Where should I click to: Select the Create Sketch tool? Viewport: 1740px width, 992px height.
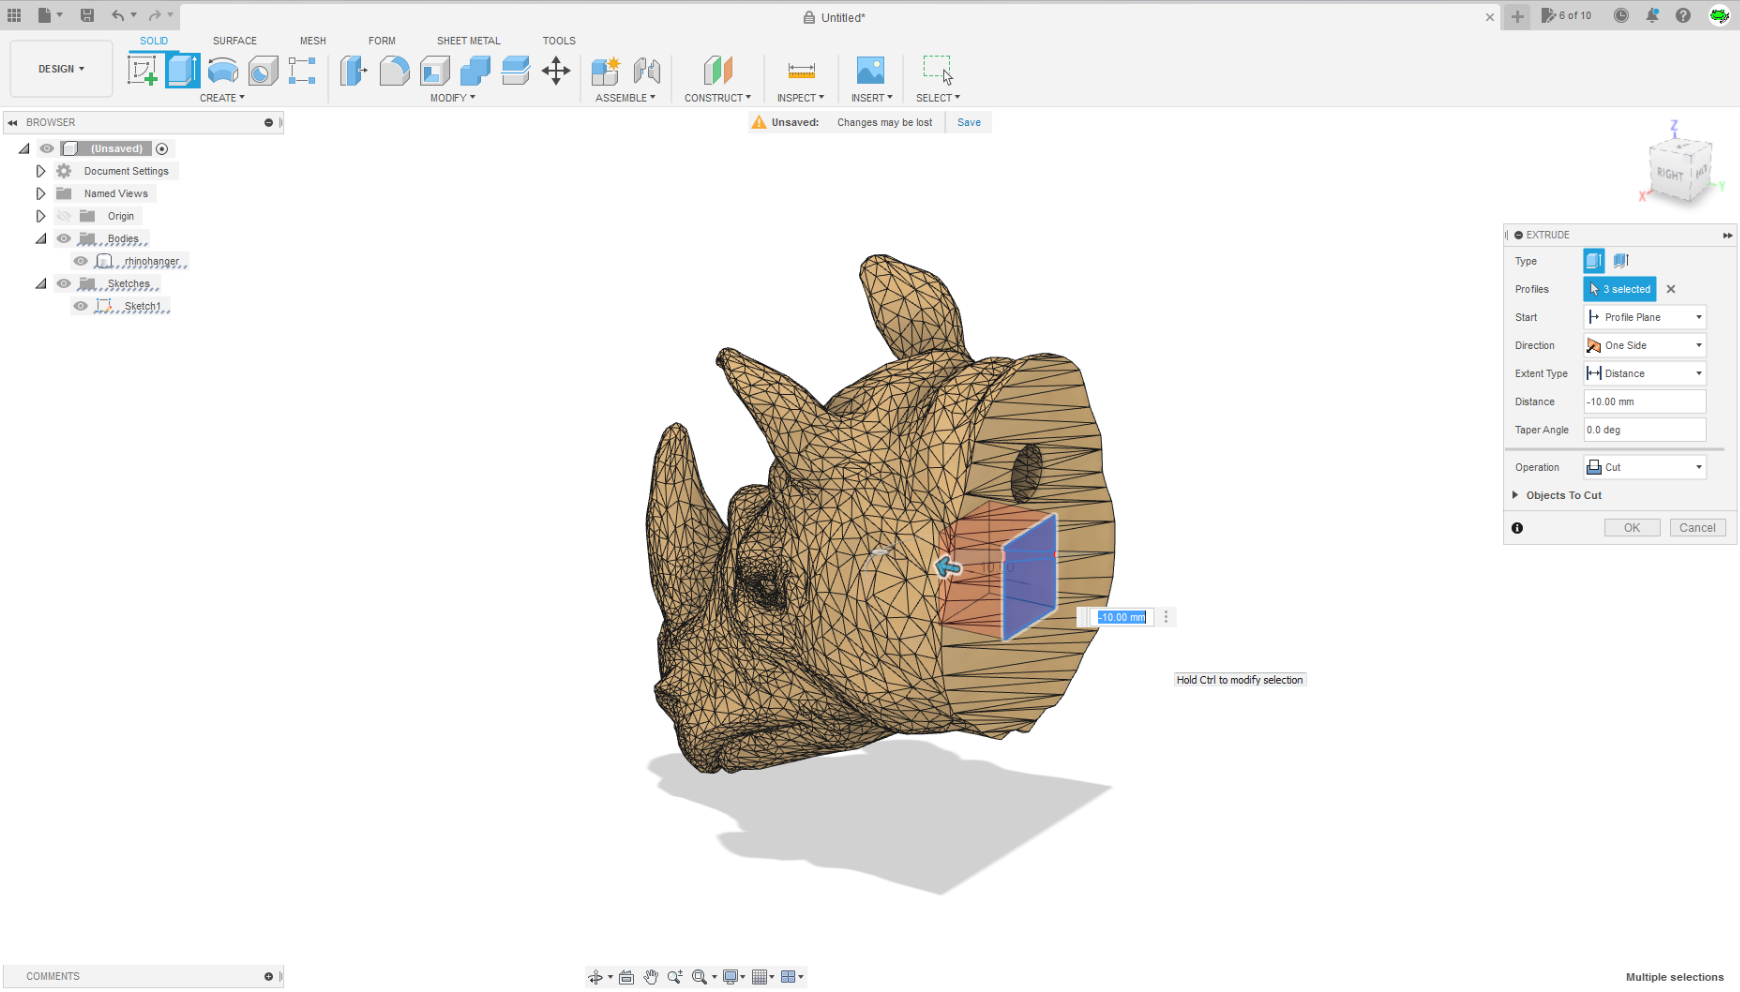point(142,70)
